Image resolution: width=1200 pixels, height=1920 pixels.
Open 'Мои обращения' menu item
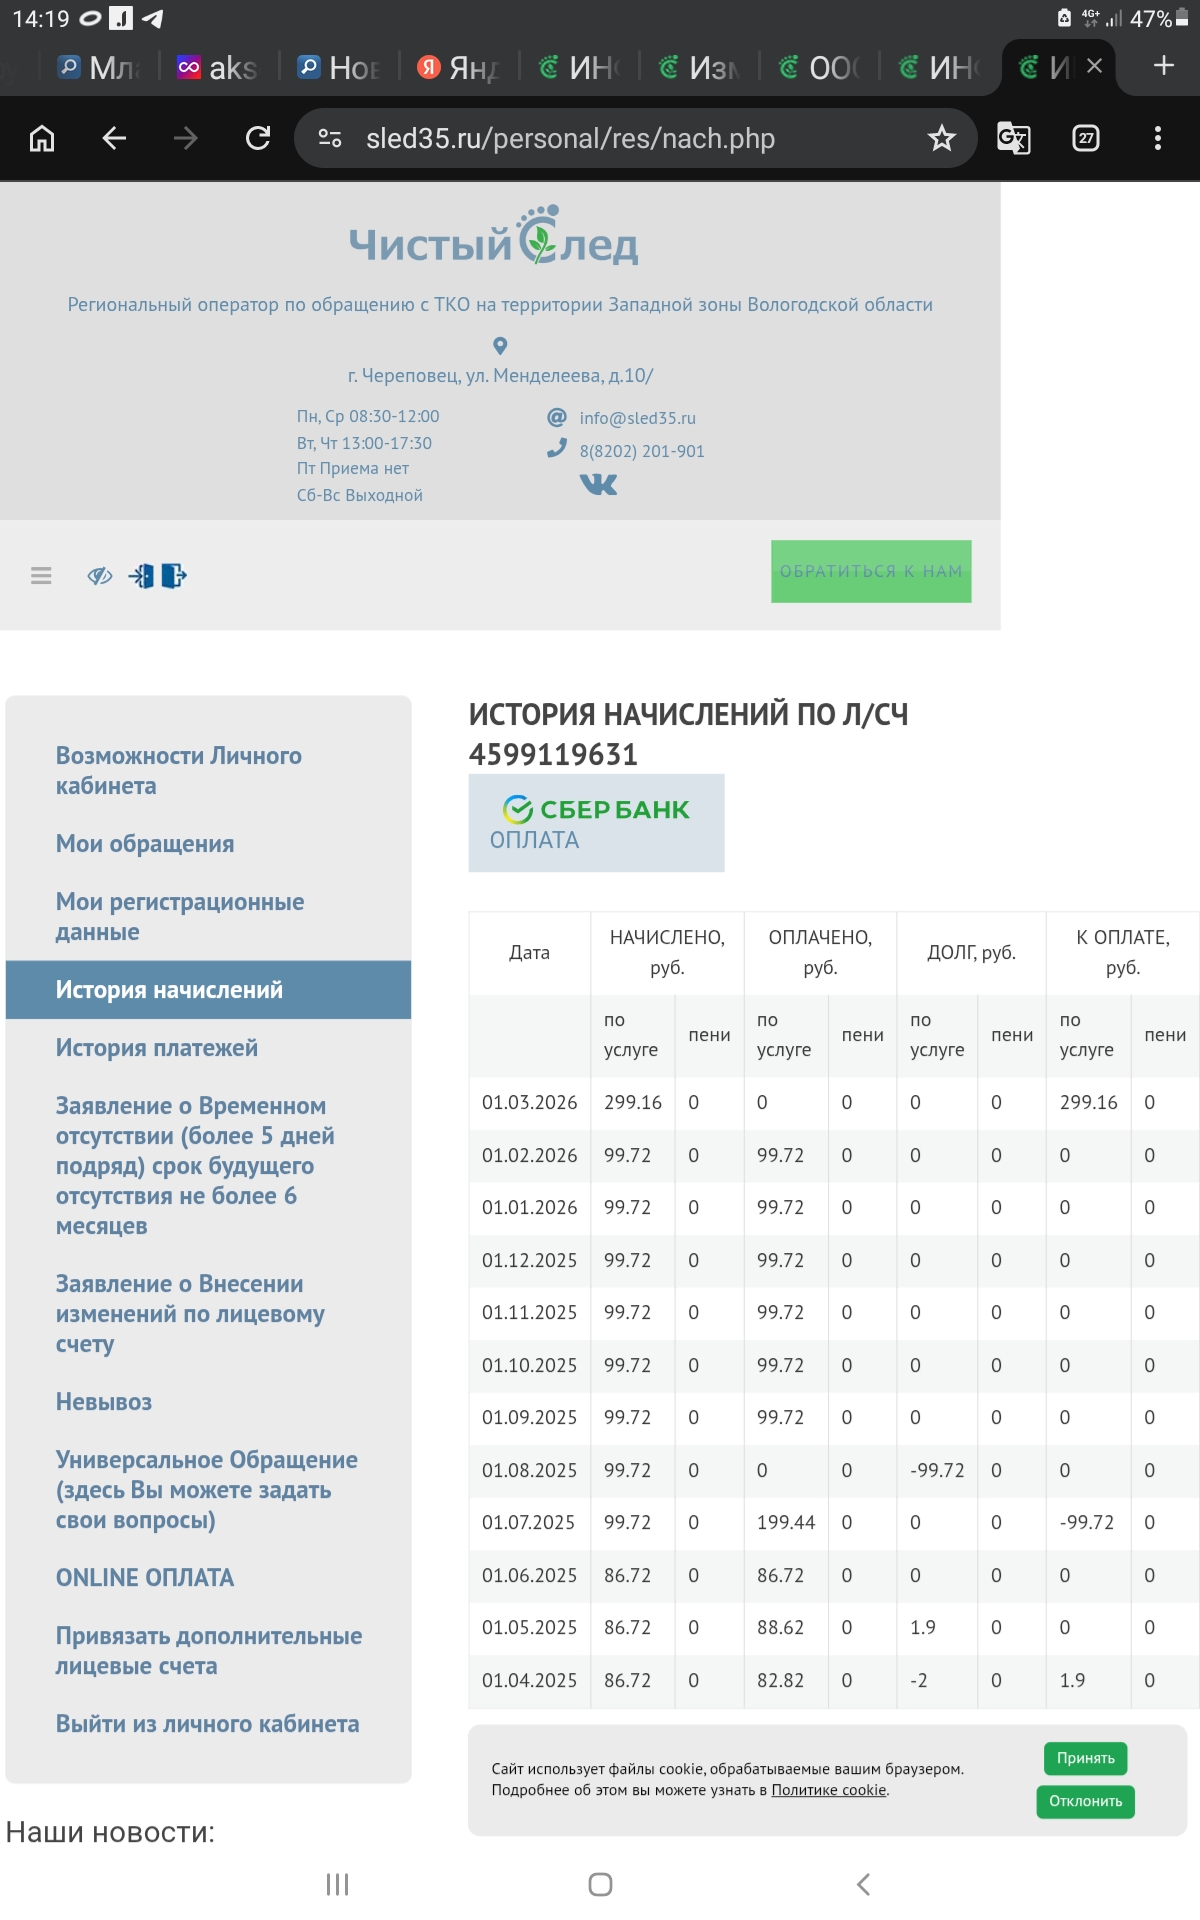145,844
